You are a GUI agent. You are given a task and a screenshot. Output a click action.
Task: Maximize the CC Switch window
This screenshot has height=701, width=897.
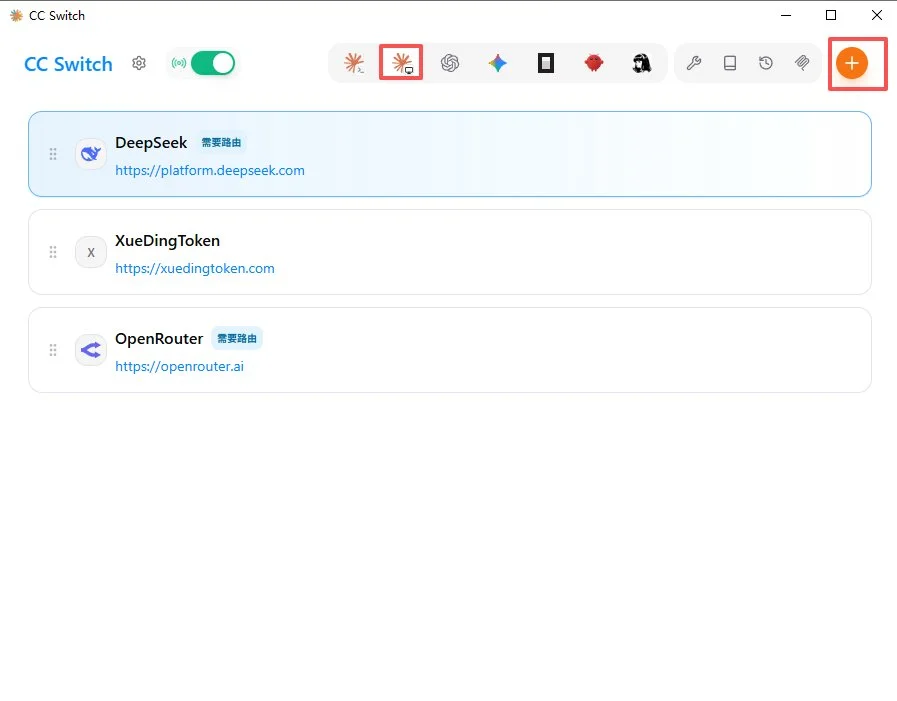click(x=831, y=15)
